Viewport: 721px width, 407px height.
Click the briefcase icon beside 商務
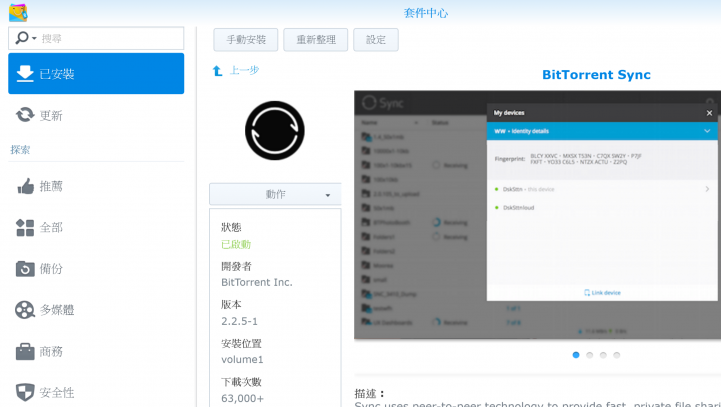pyautogui.click(x=25, y=352)
